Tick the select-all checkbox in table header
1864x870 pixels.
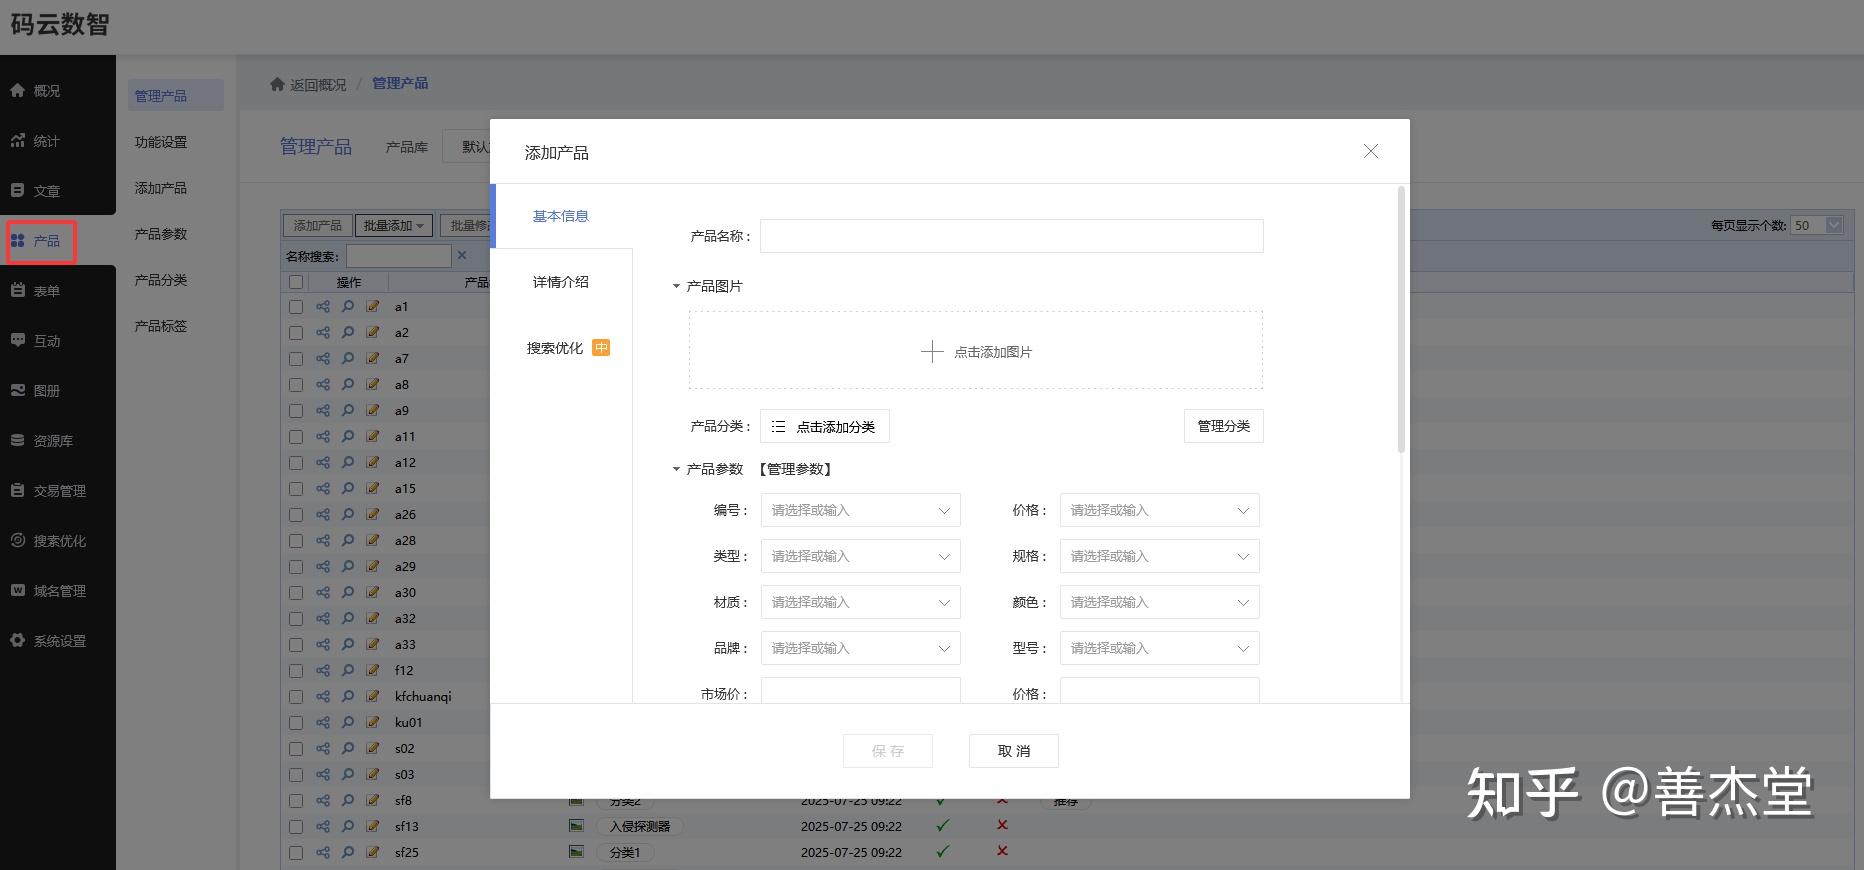[296, 282]
